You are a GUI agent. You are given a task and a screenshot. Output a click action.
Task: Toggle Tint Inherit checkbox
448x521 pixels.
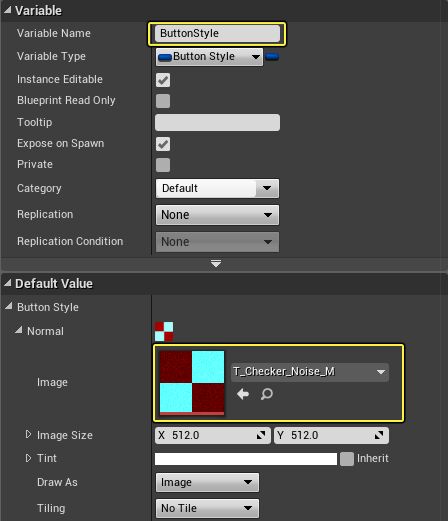point(347,459)
